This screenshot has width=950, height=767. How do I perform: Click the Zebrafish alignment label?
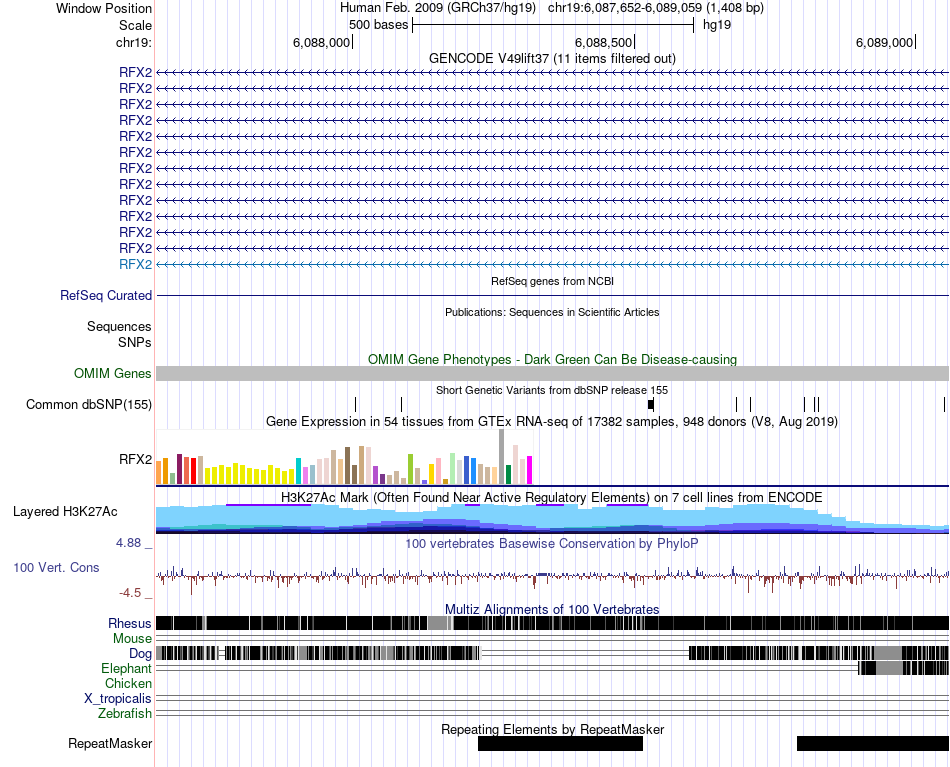(125, 714)
